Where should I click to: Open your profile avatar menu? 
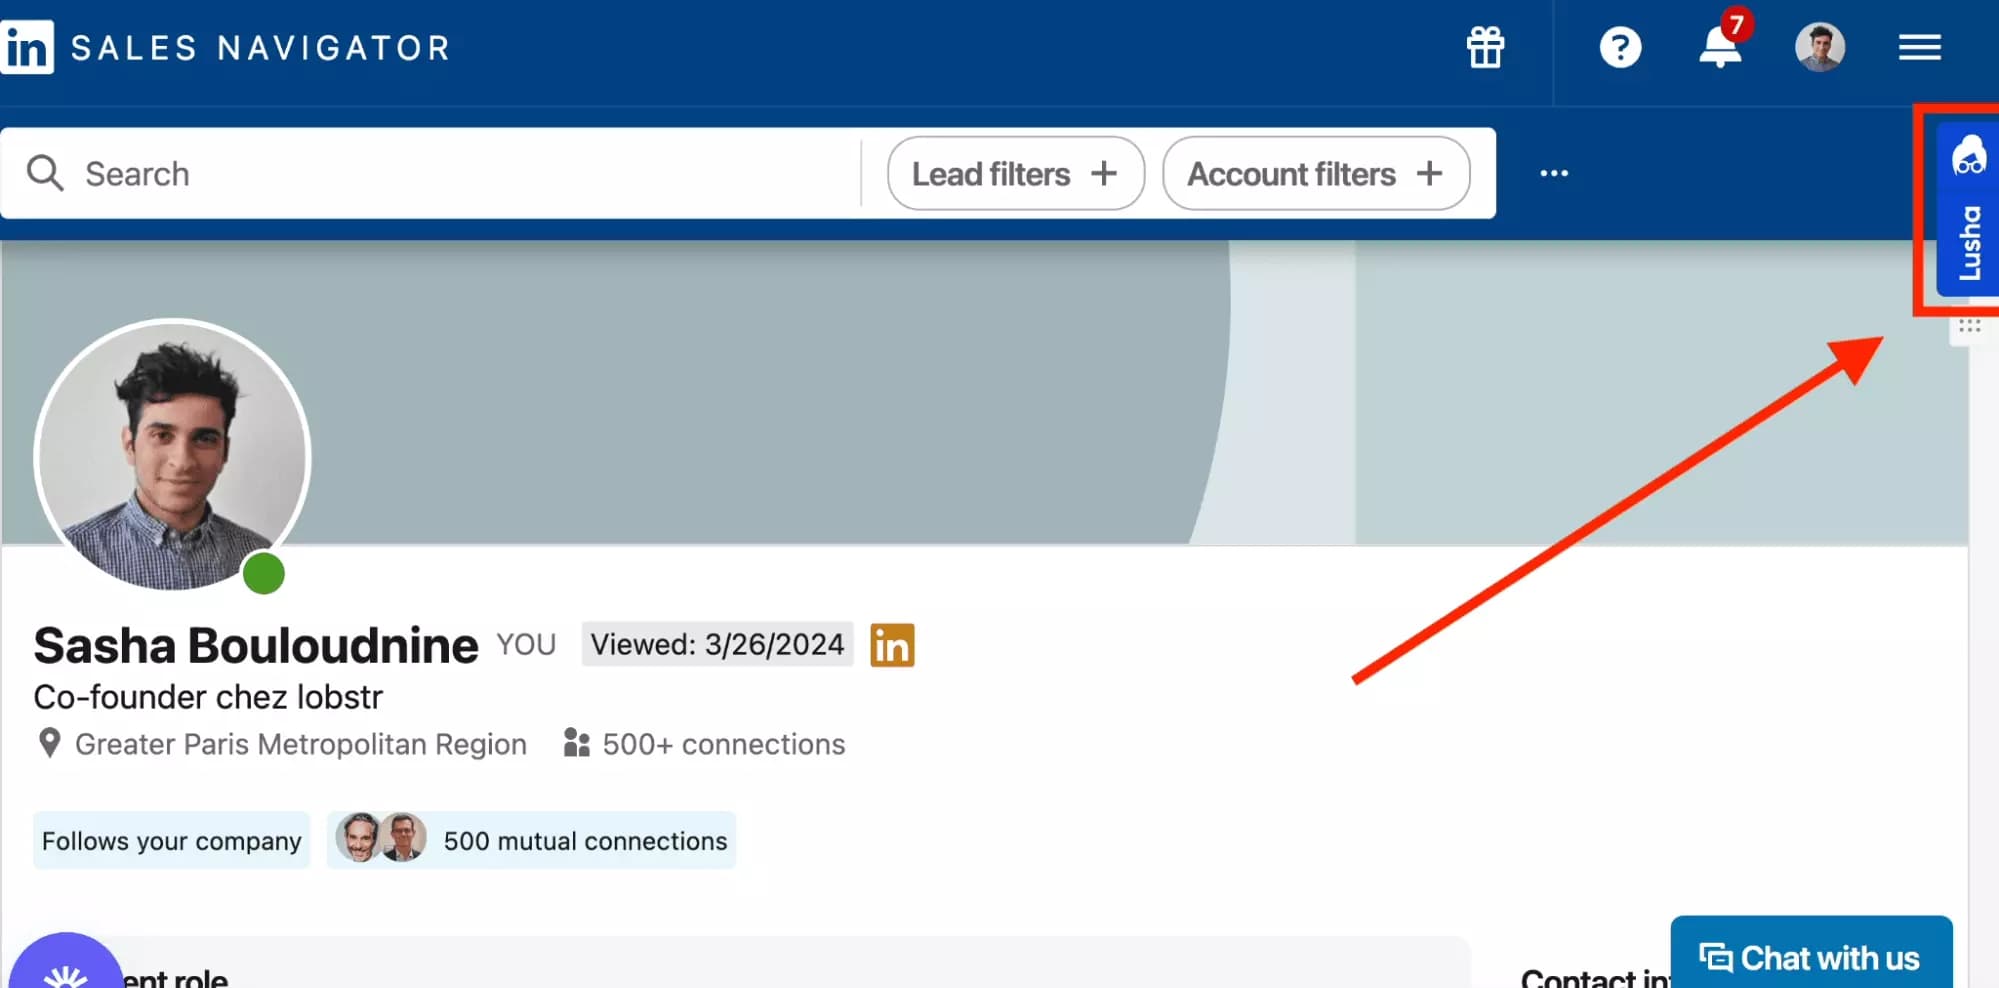click(1820, 45)
